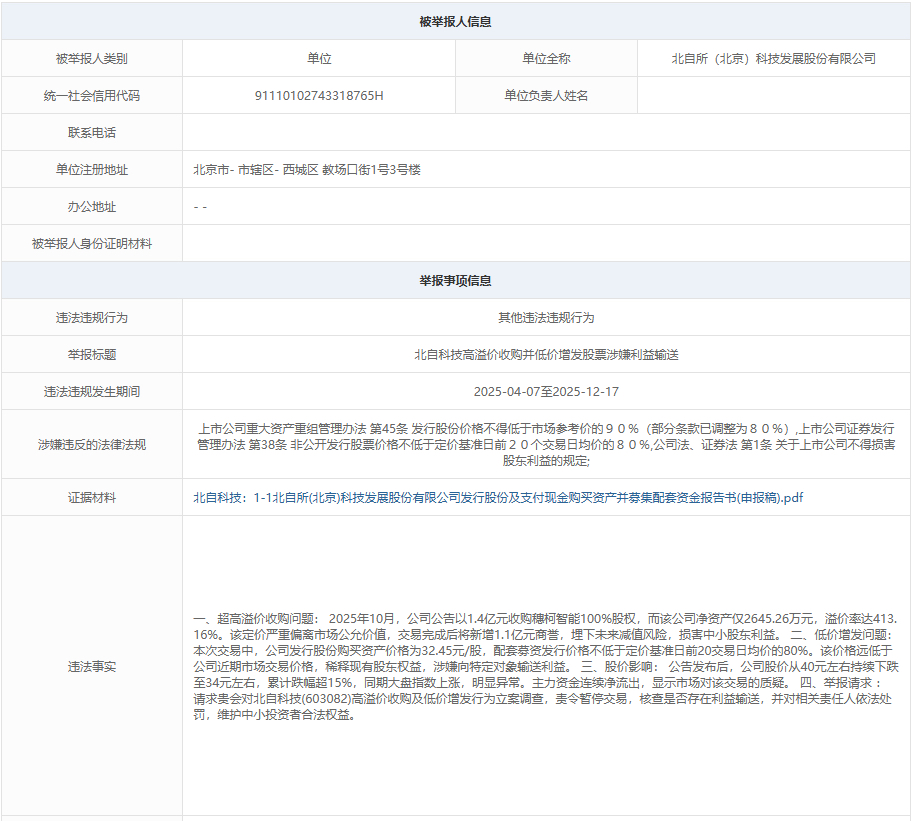912x821 pixels.
Task: Click the 举报标题 label
Action: (x=92, y=355)
